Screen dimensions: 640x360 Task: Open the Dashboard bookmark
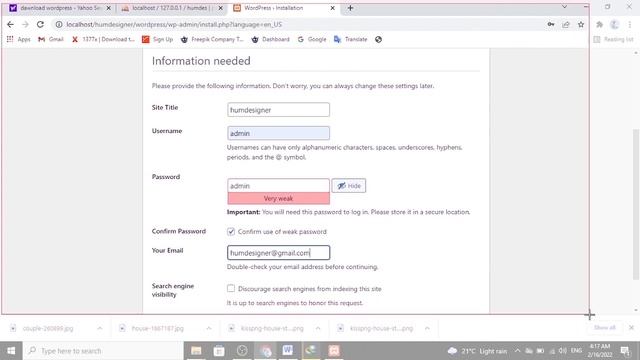click(x=270, y=39)
